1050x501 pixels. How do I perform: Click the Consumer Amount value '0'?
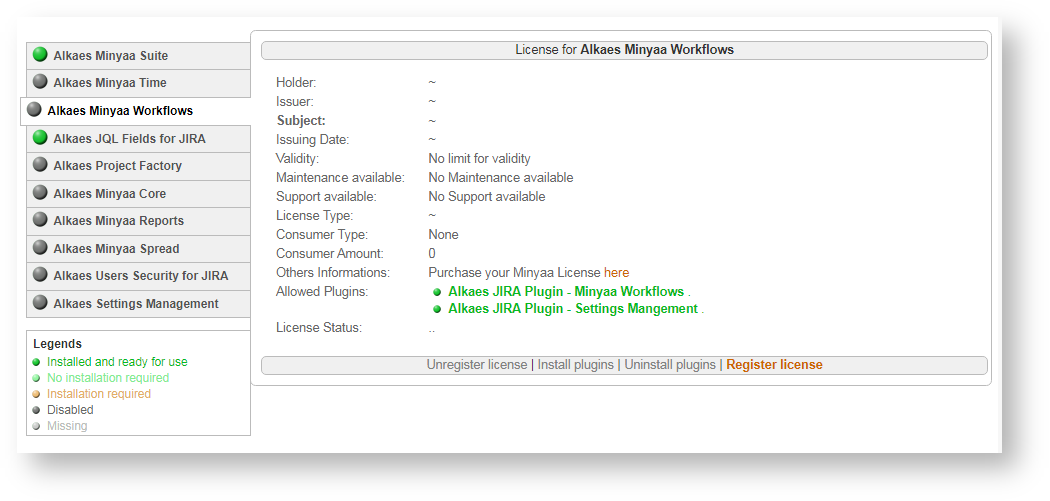click(x=432, y=254)
